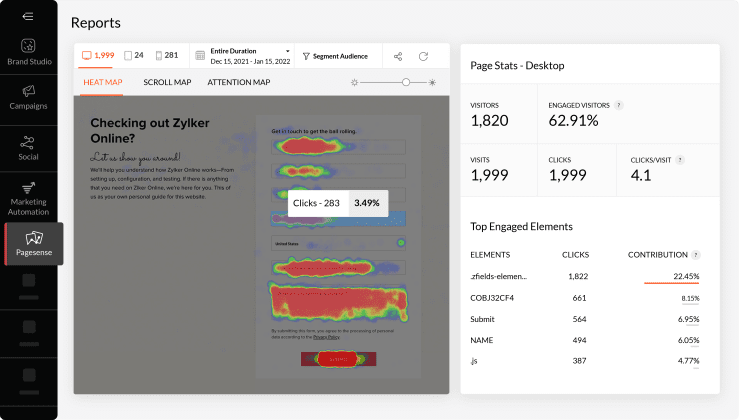Image resolution: width=739 pixels, height=420 pixels.
Task: Select the zfields-elemen... element row
Action: pos(585,276)
